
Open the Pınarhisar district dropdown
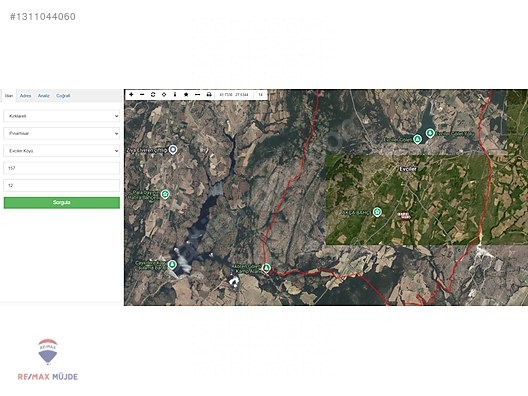point(62,133)
